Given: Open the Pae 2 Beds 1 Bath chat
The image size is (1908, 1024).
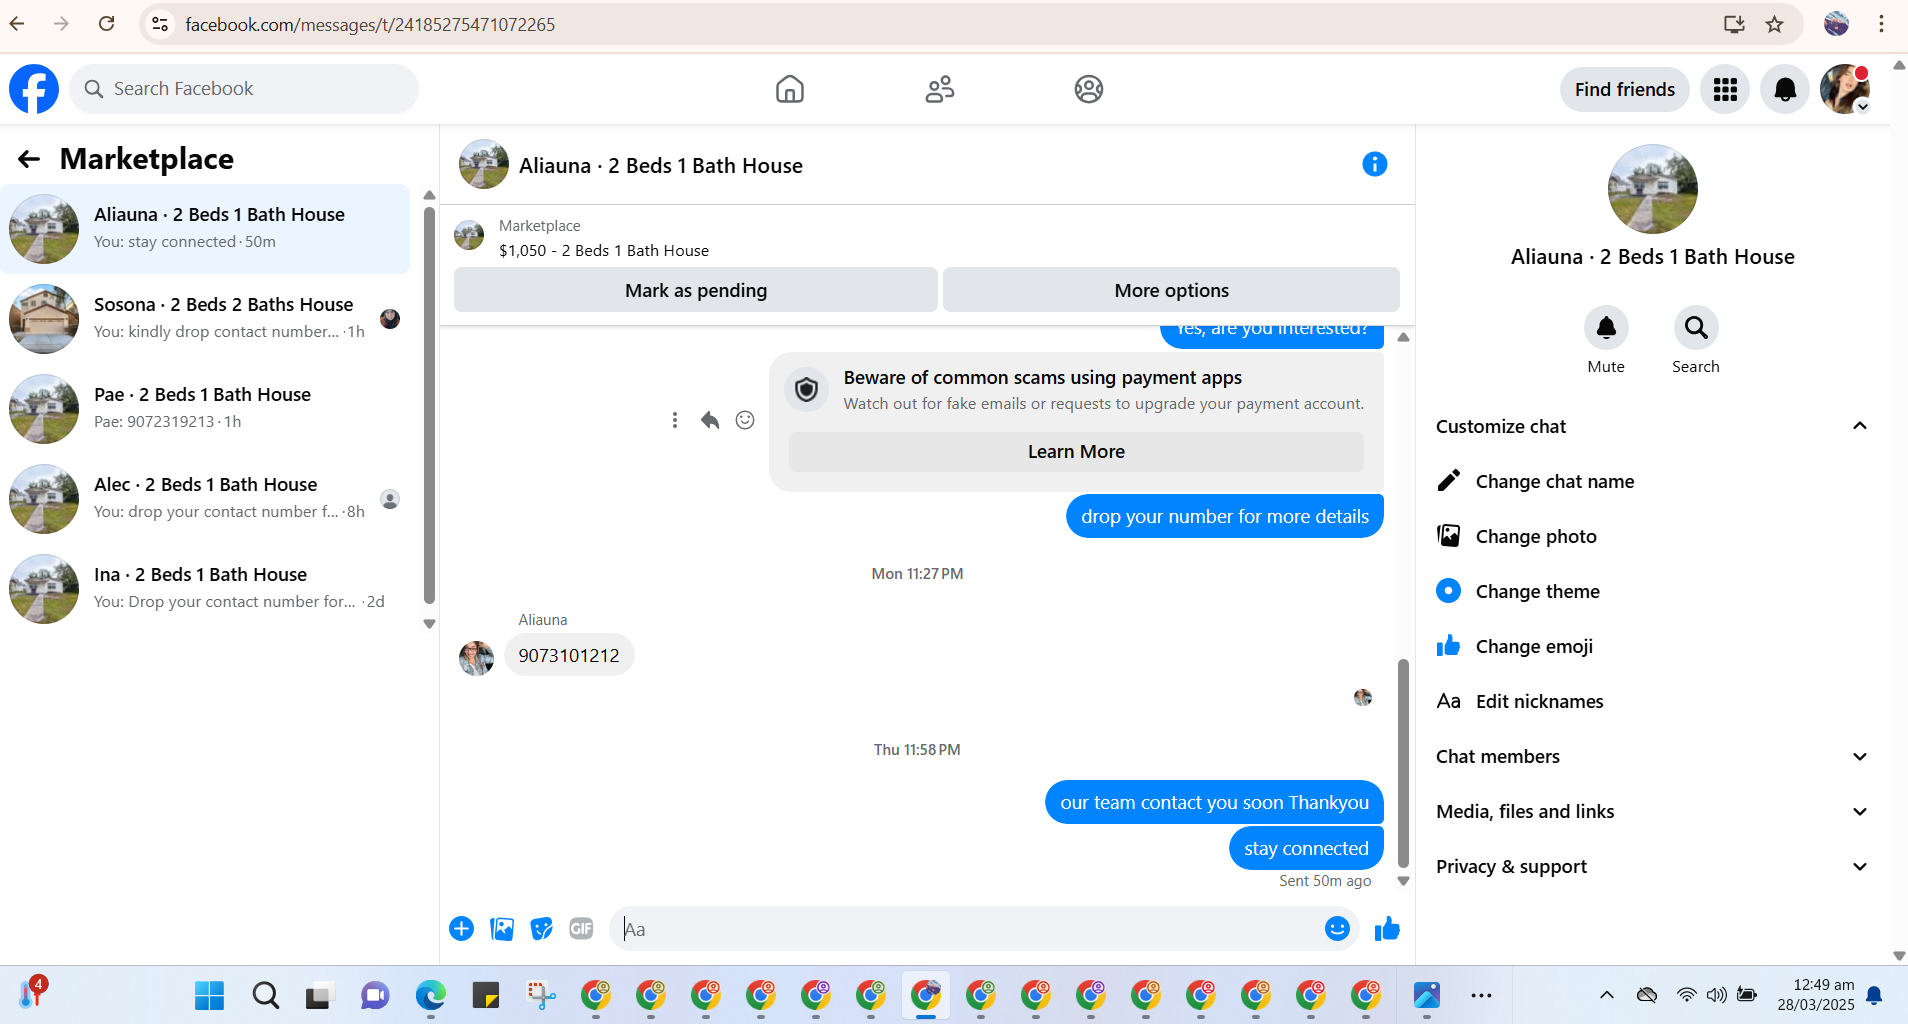Looking at the screenshot, I should tap(205, 409).
